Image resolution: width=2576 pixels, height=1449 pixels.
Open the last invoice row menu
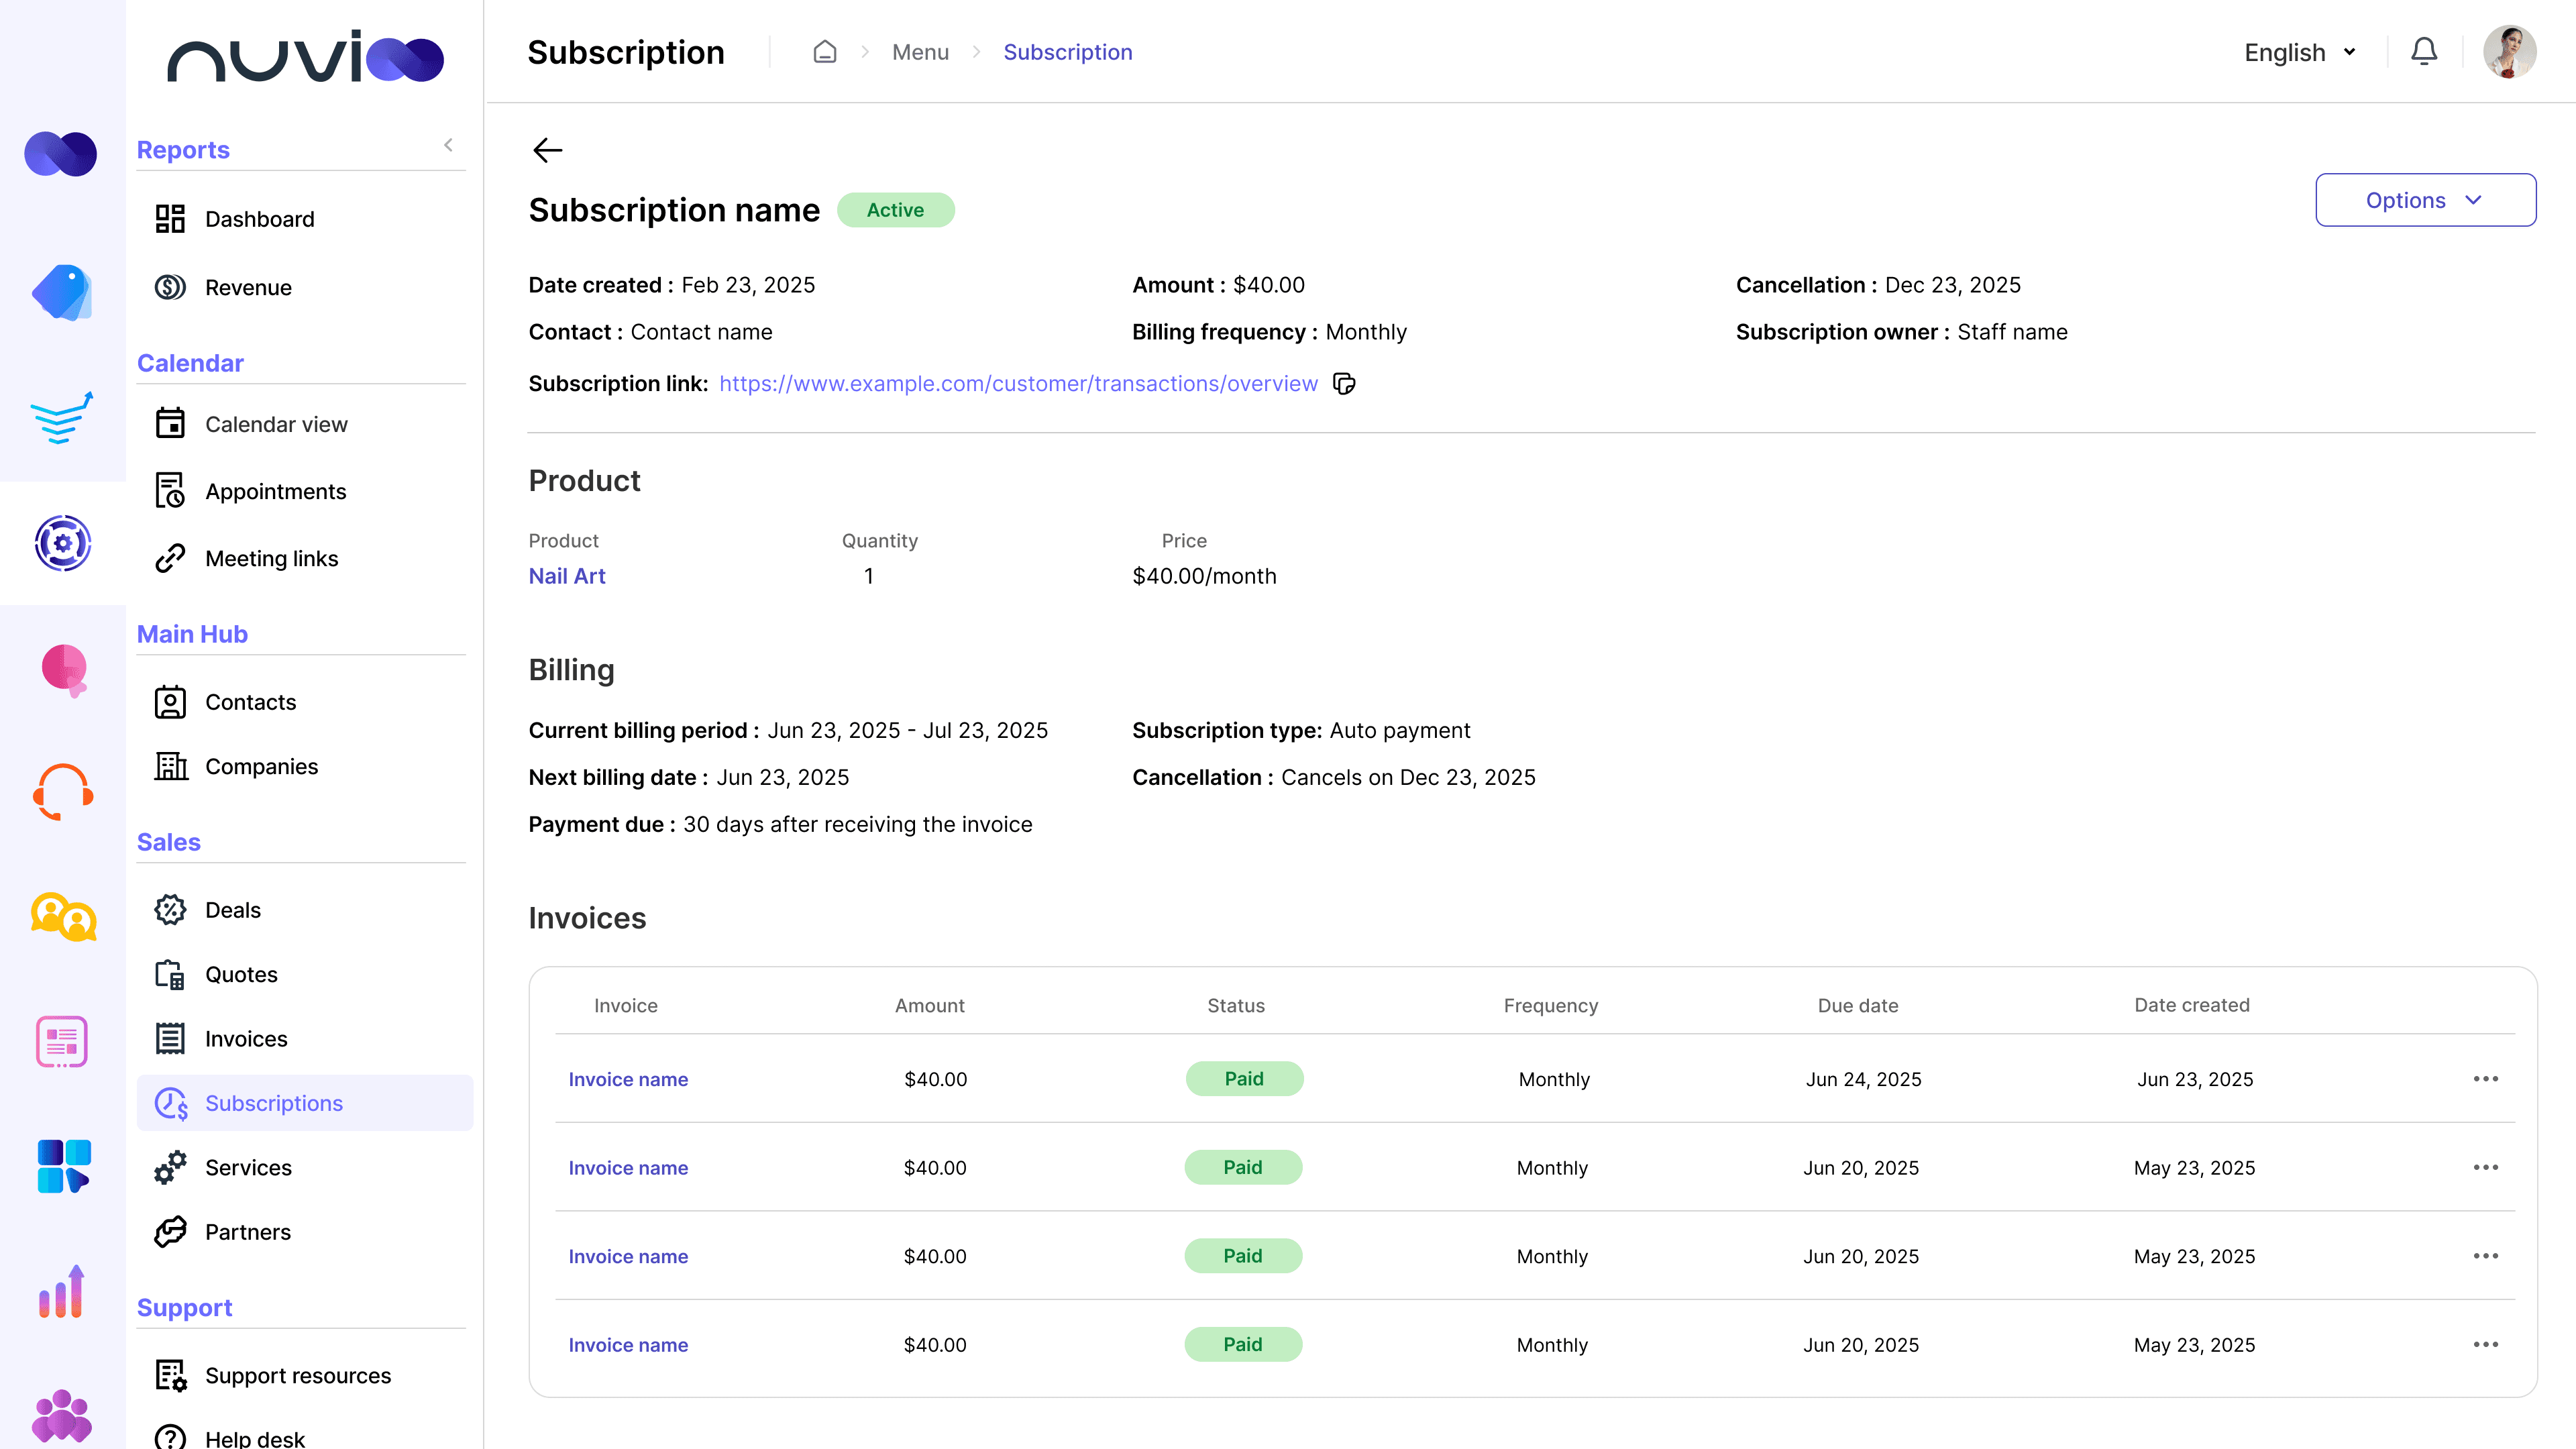2485,1345
